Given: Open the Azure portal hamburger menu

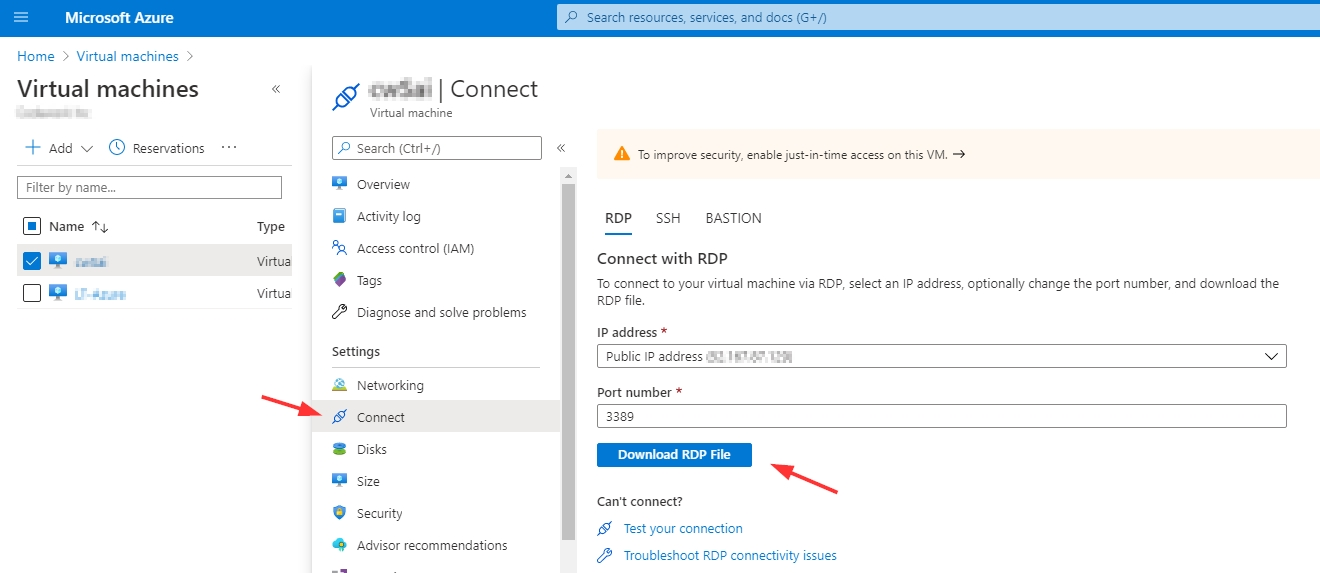Looking at the screenshot, I should coord(21,18).
